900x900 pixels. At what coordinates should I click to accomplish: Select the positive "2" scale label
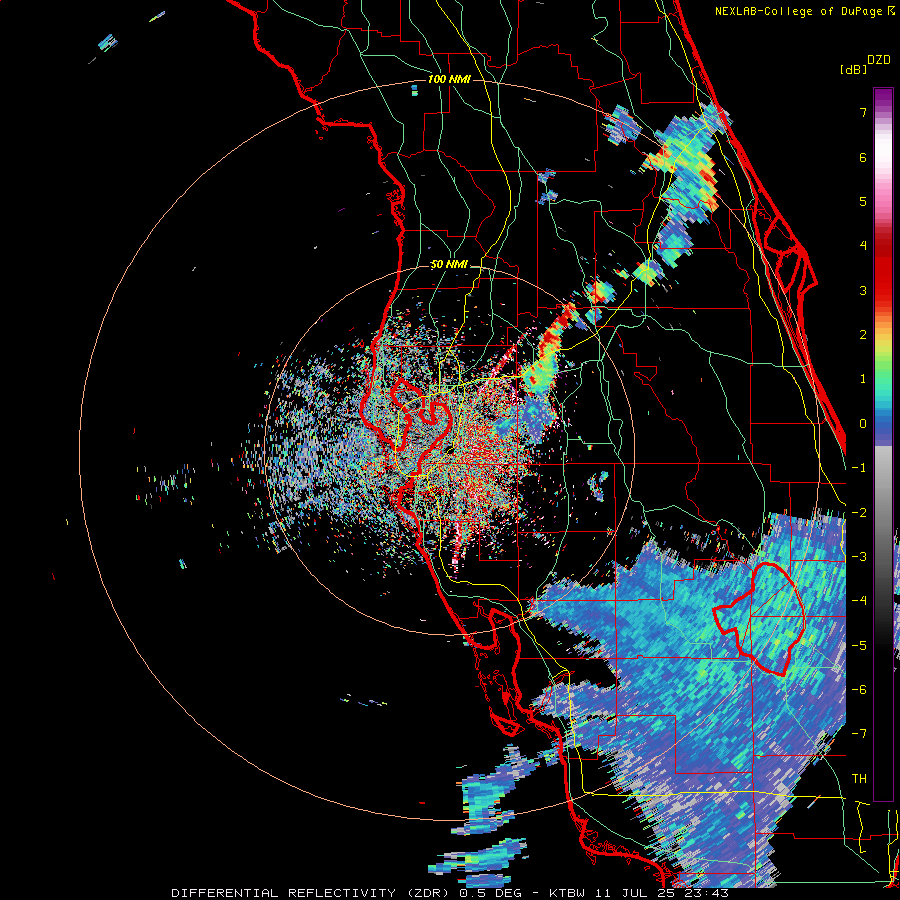coord(863,335)
